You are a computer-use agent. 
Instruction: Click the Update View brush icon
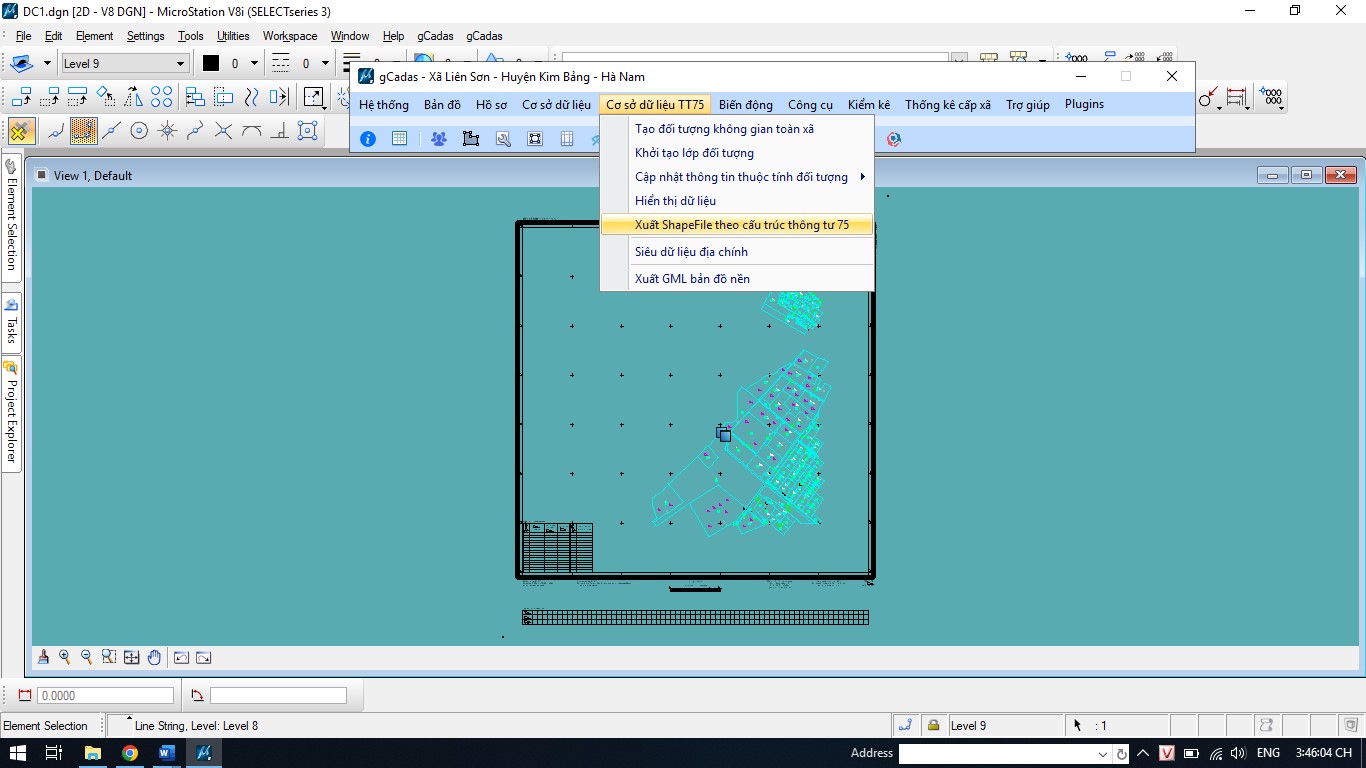(x=43, y=657)
